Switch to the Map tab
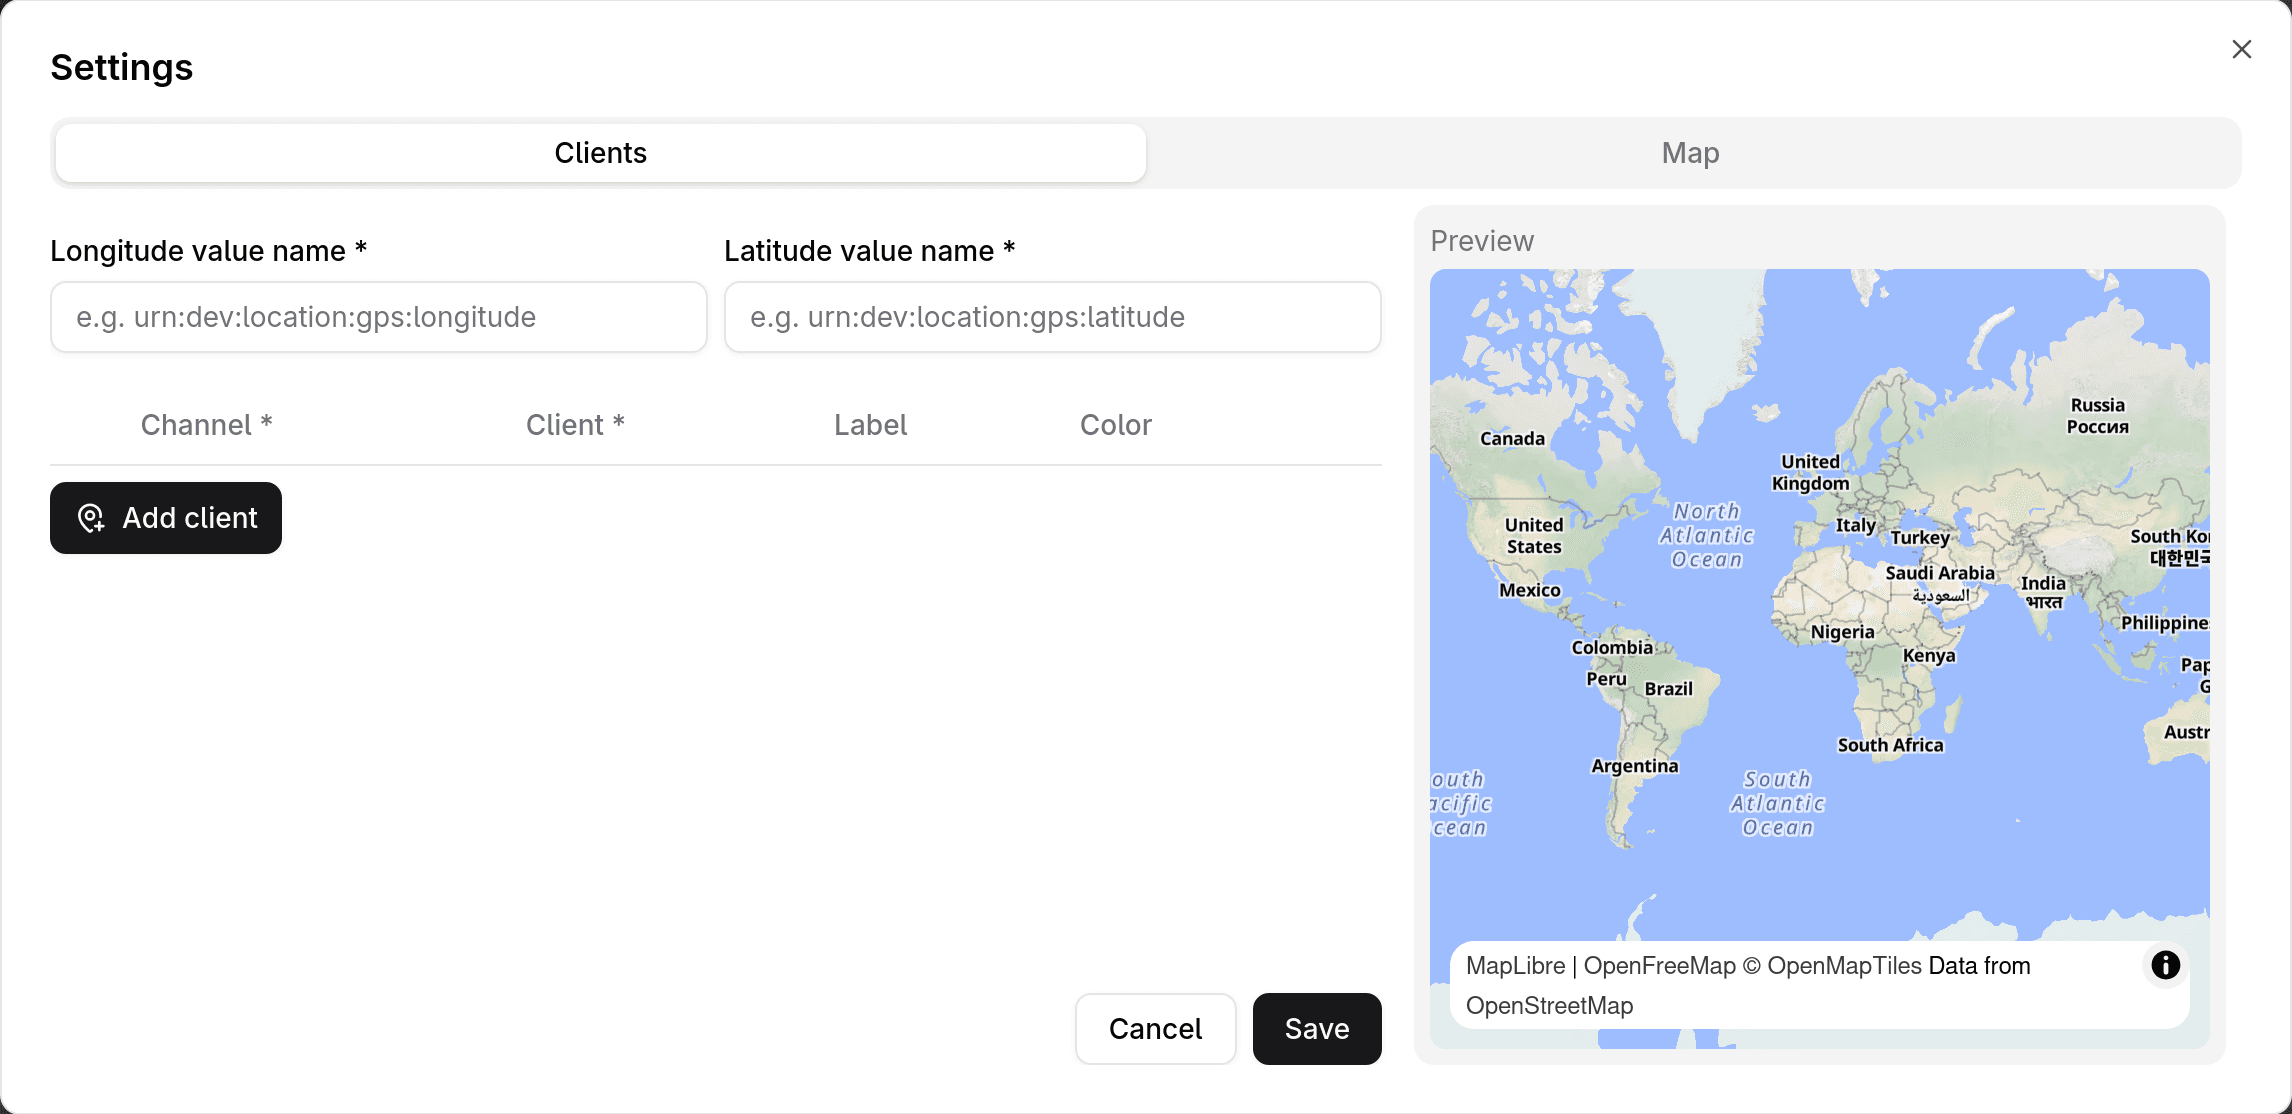The image size is (2292, 1114). [x=1689, y=153]
